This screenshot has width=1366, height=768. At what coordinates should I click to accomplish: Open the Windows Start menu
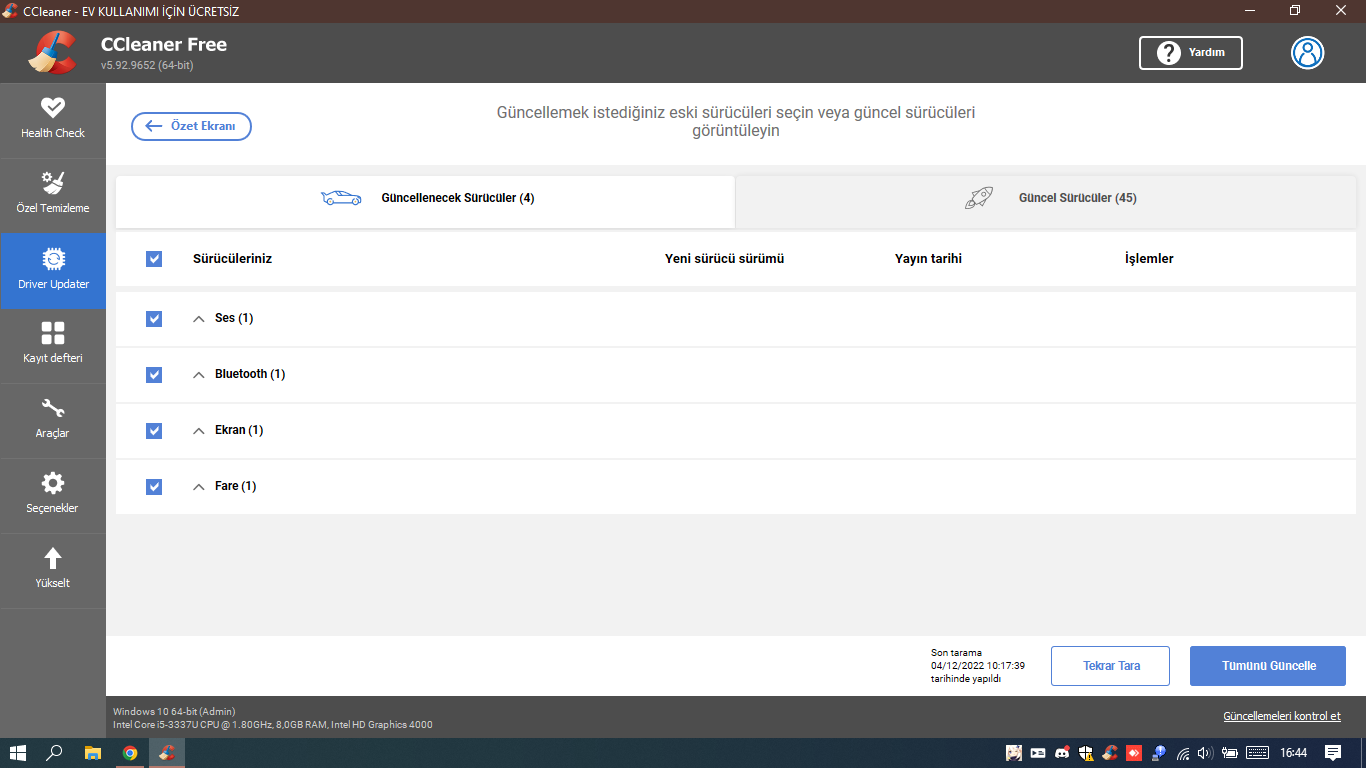tap(18, 753)
